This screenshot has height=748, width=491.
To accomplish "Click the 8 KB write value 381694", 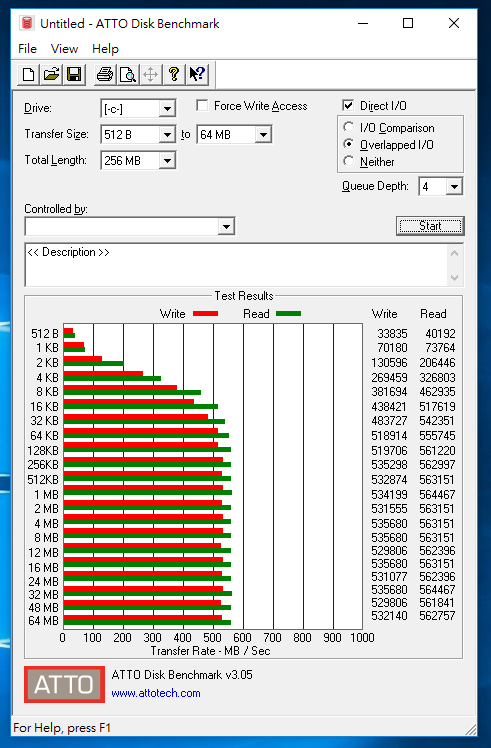I will coord(389,392).
